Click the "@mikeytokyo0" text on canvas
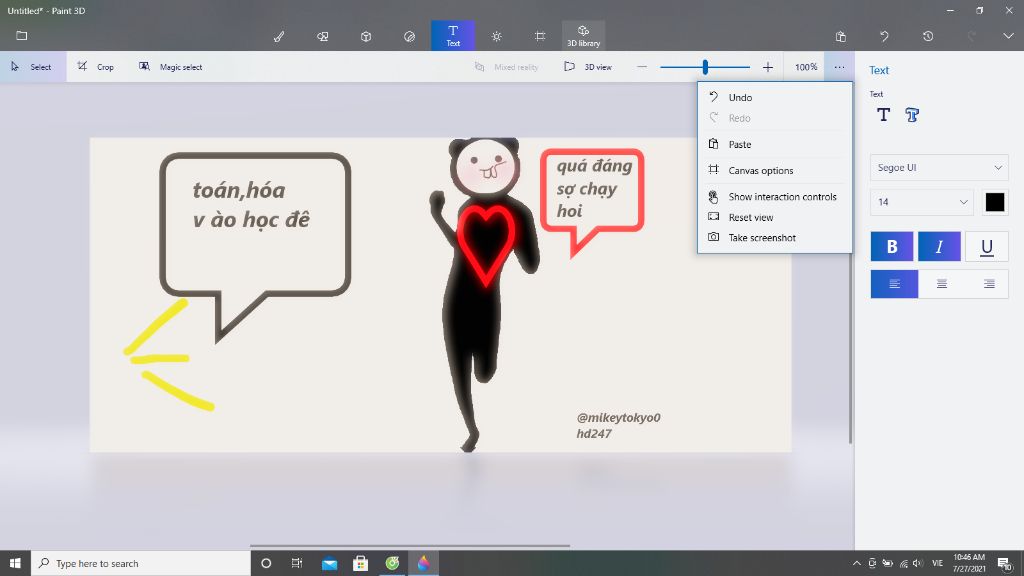The height and width of the screenshot is (576, 1024). (x=618, y=417)
